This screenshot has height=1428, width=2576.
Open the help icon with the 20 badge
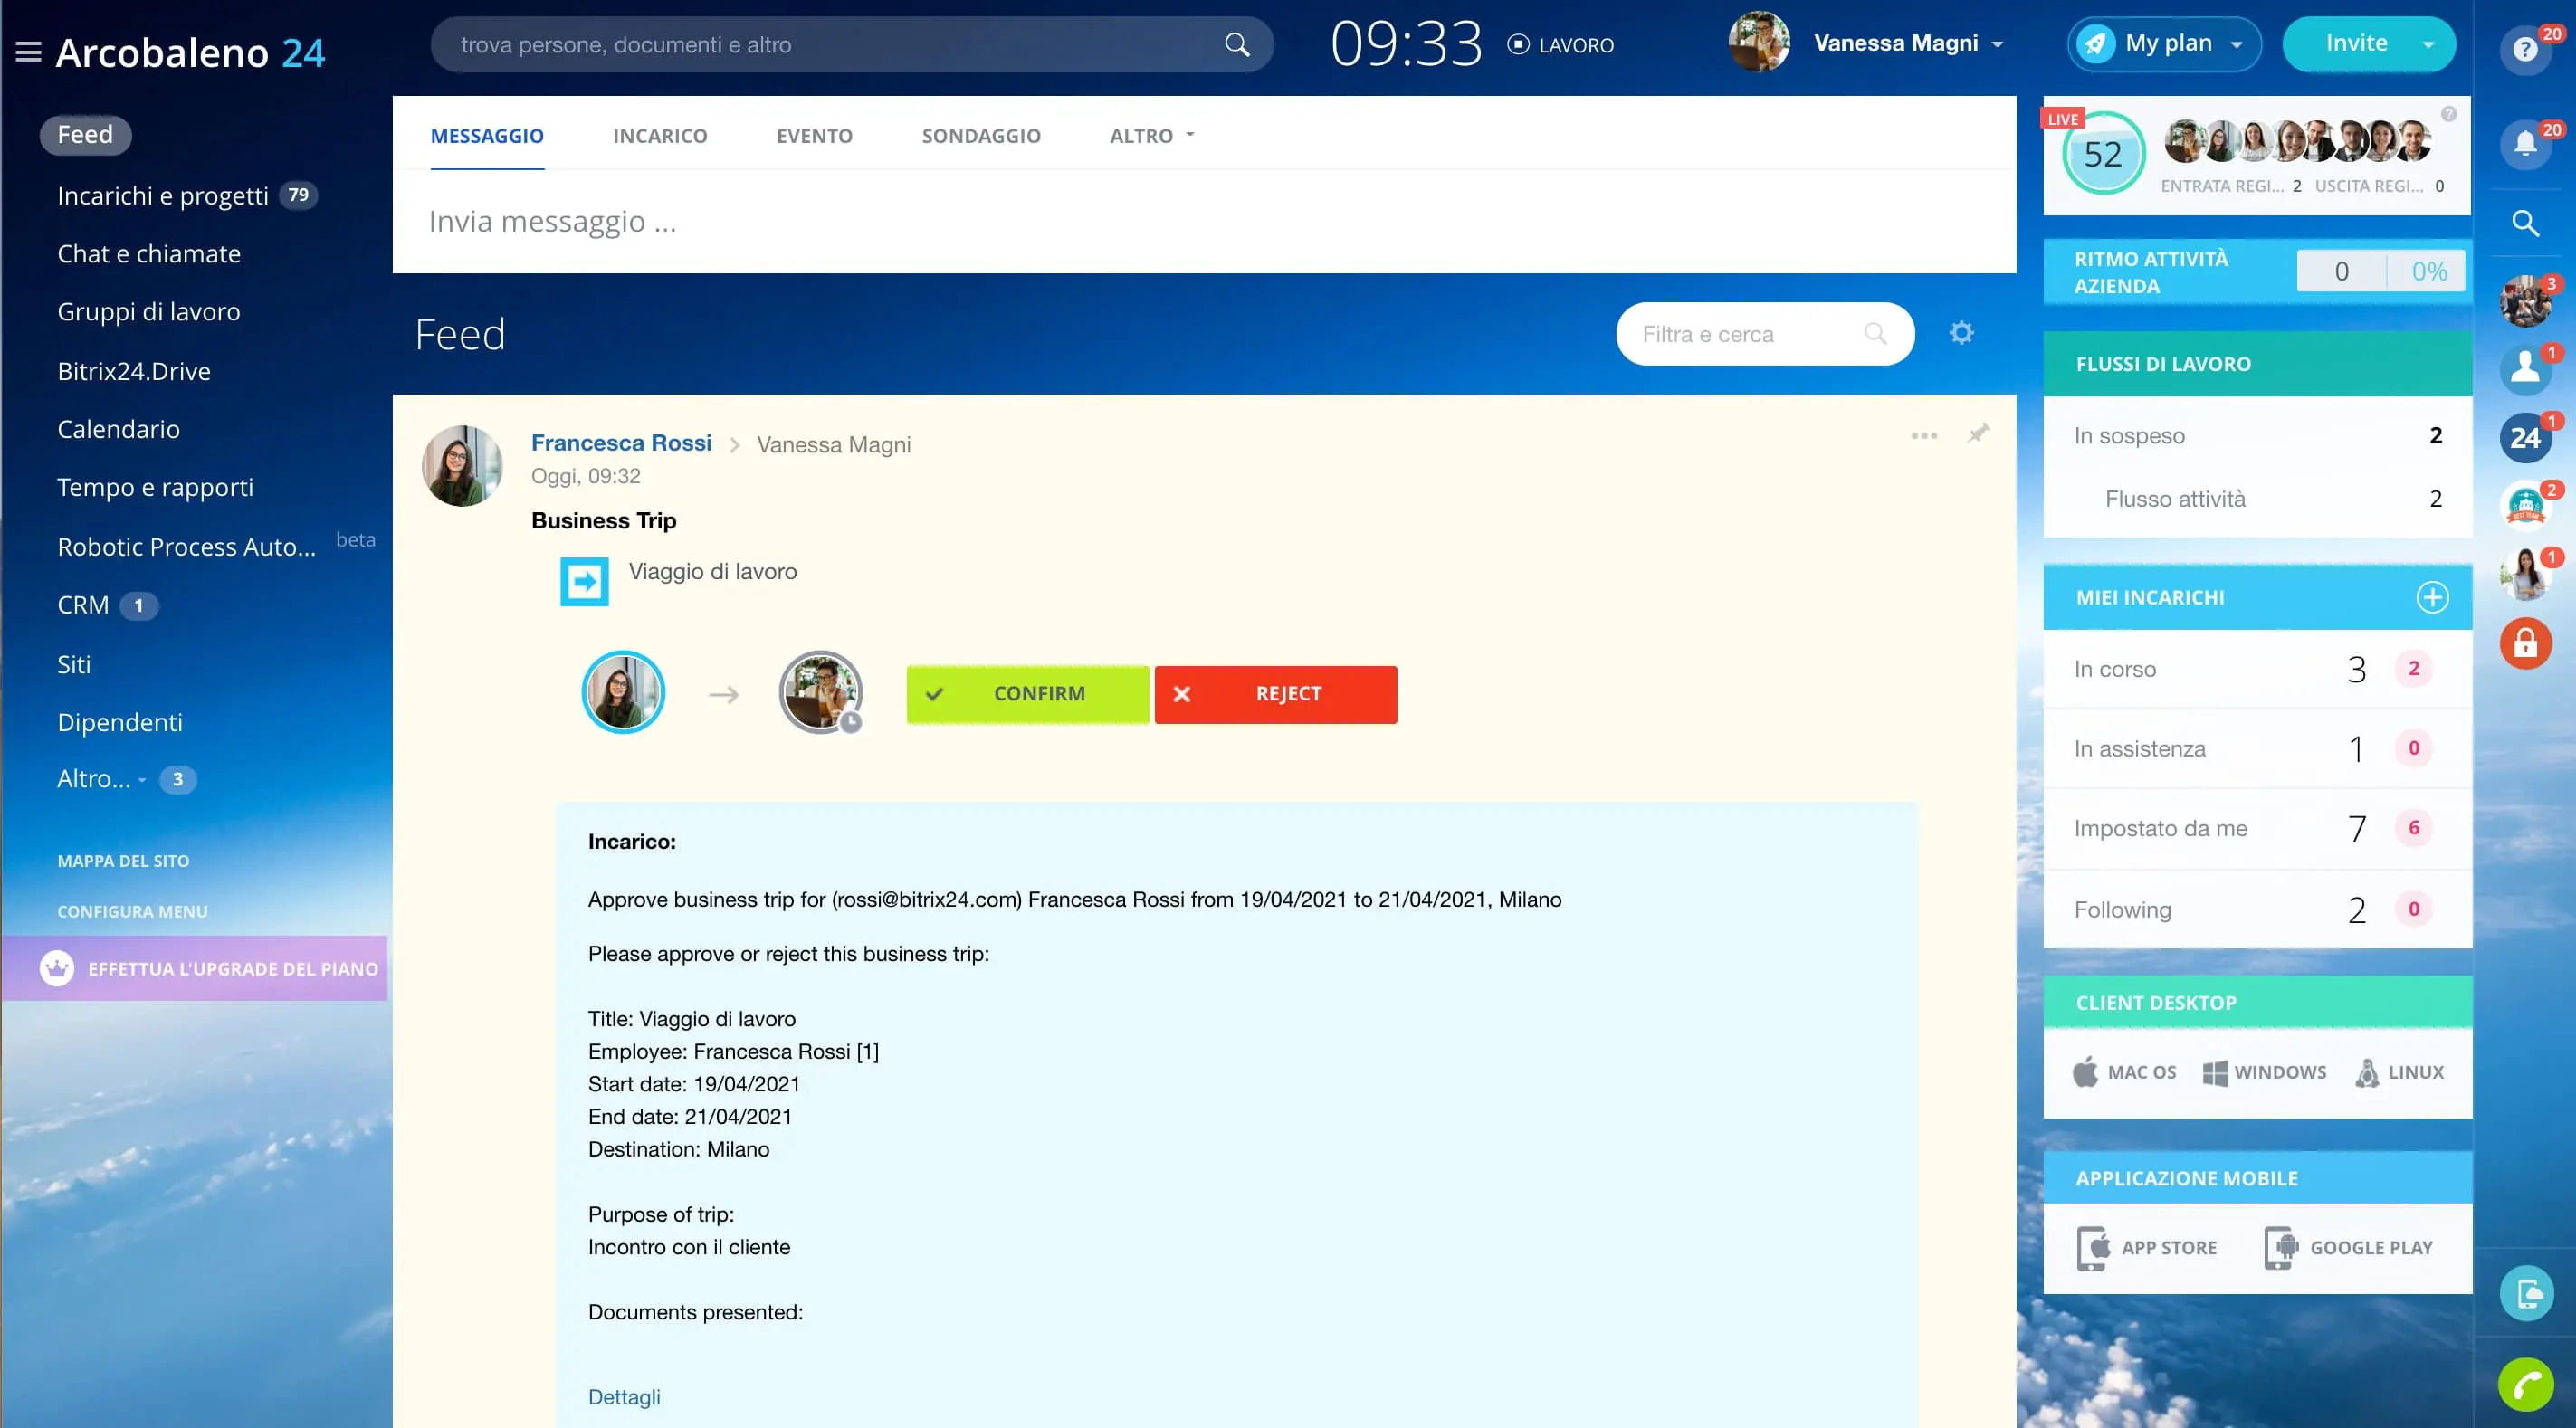click(x=2525, y=50)
